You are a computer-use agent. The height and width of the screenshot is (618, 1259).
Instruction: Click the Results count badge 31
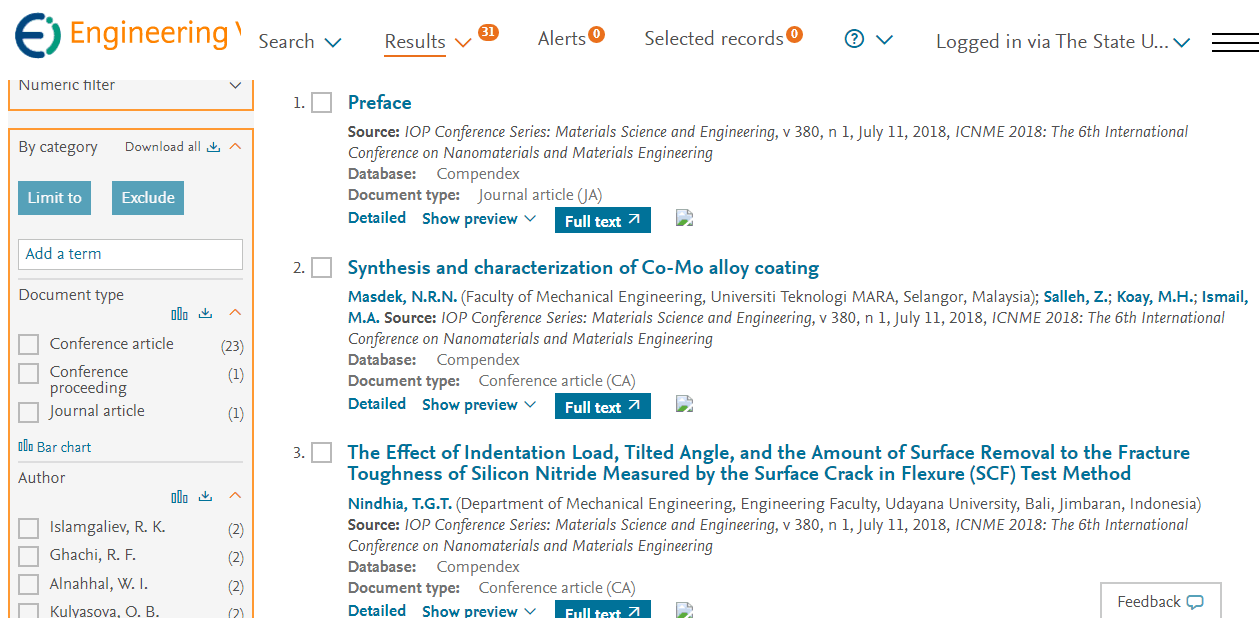coord(488,32)
